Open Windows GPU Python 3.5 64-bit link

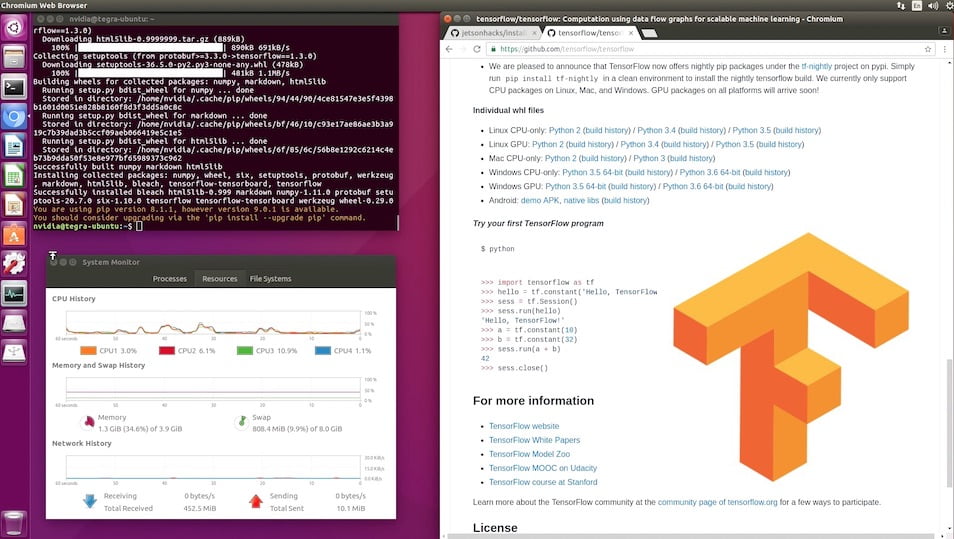pos(576,186)
